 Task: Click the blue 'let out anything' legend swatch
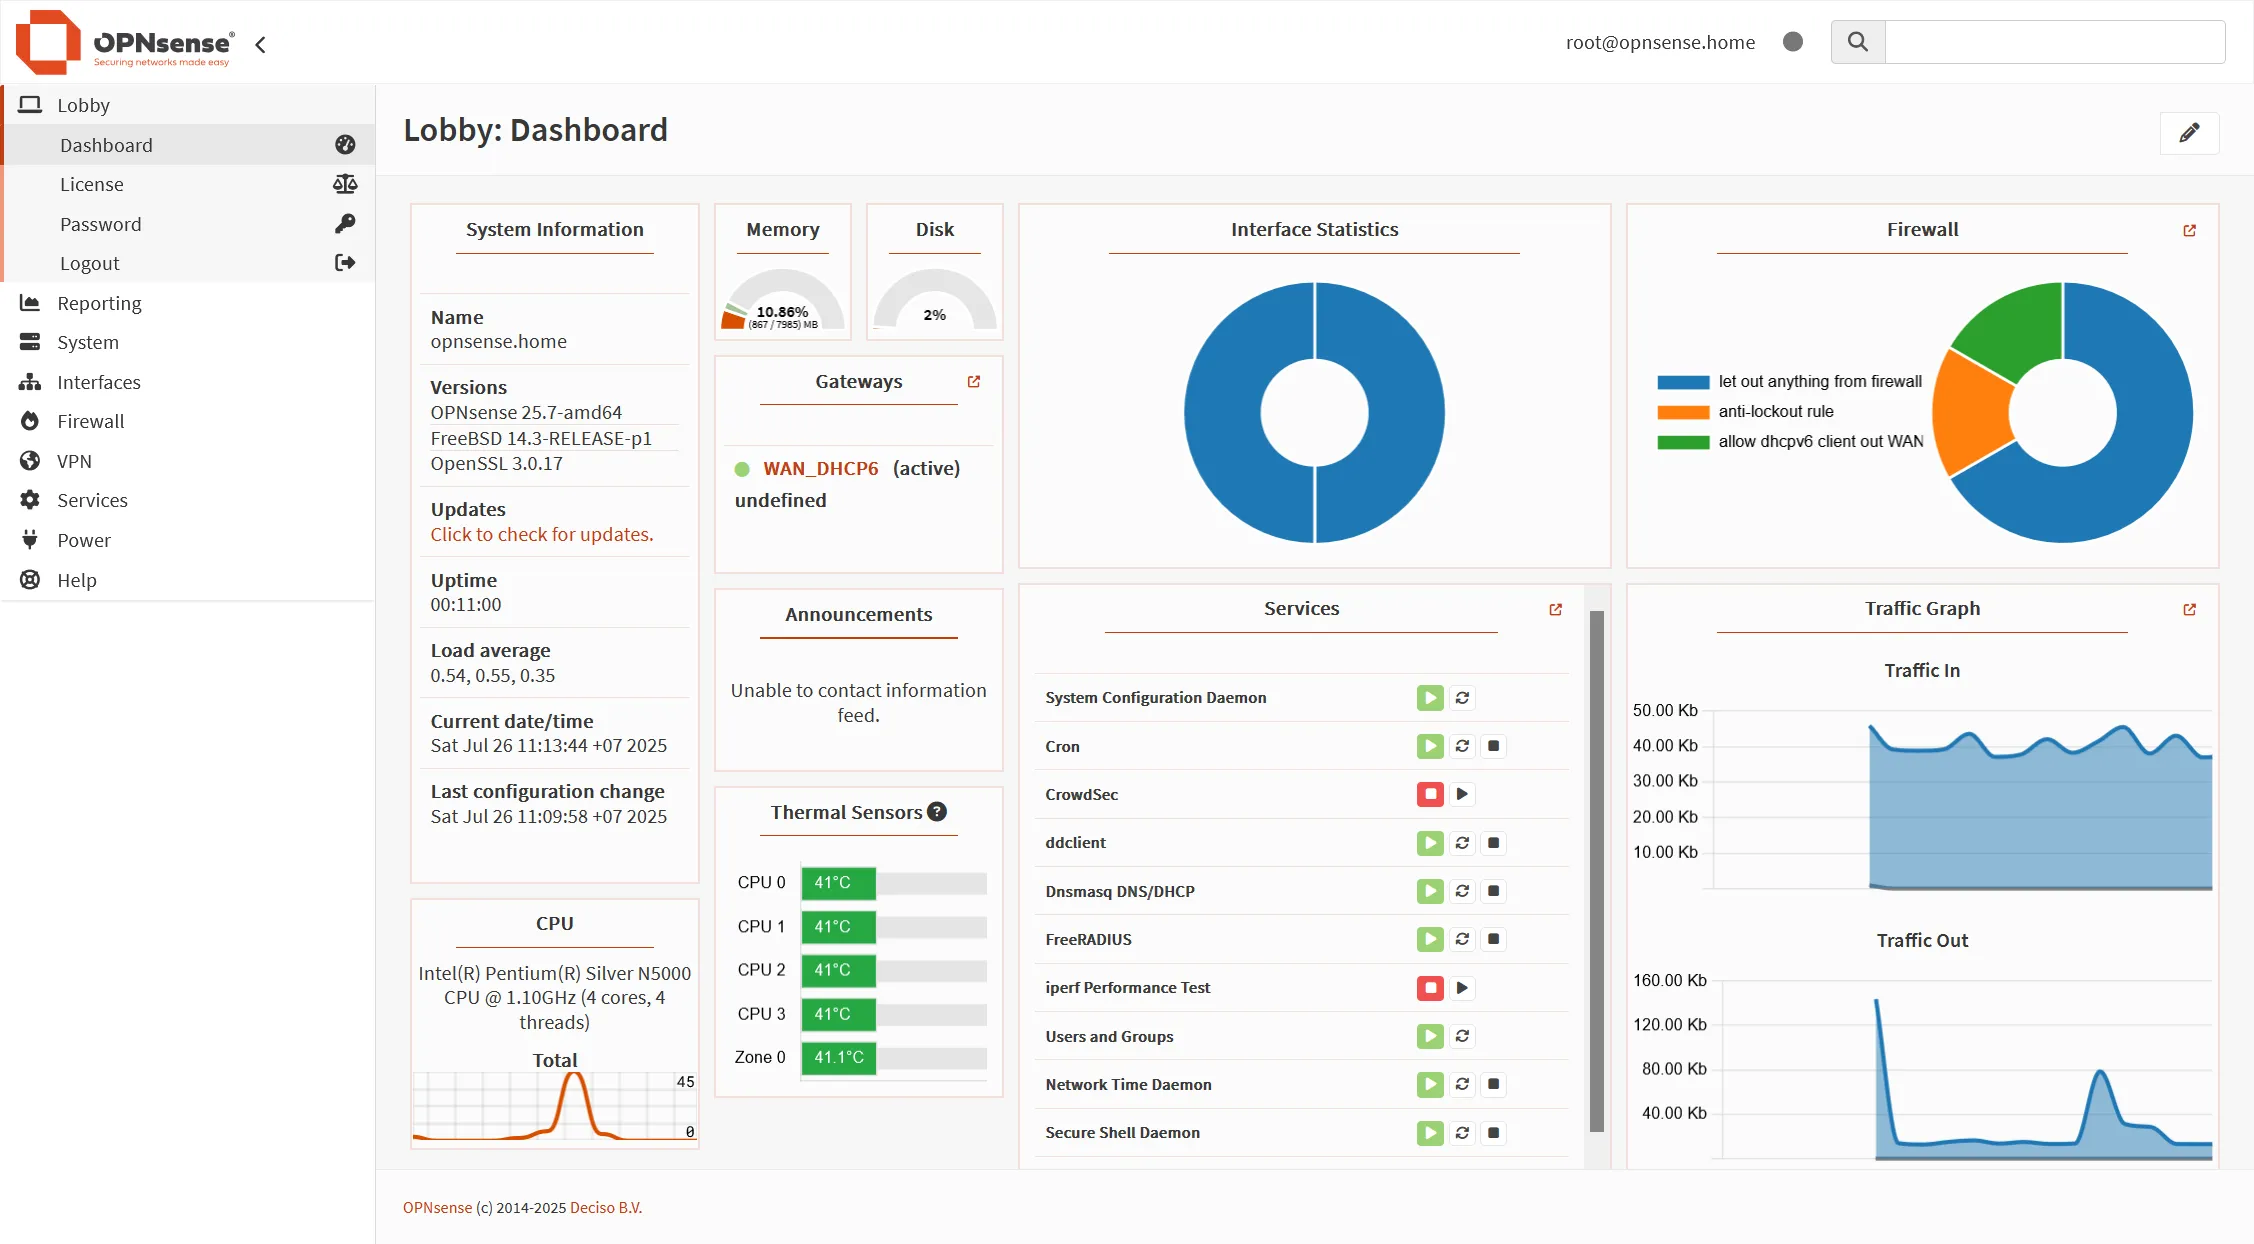(1683, 382)
